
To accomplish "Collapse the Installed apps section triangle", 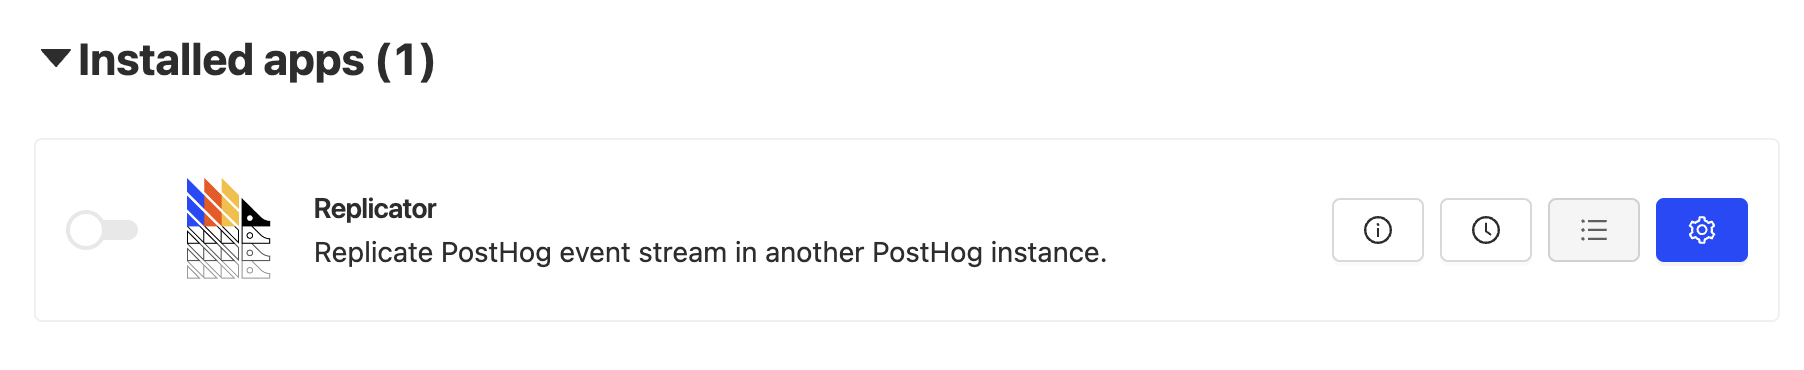I will point(56,58).
